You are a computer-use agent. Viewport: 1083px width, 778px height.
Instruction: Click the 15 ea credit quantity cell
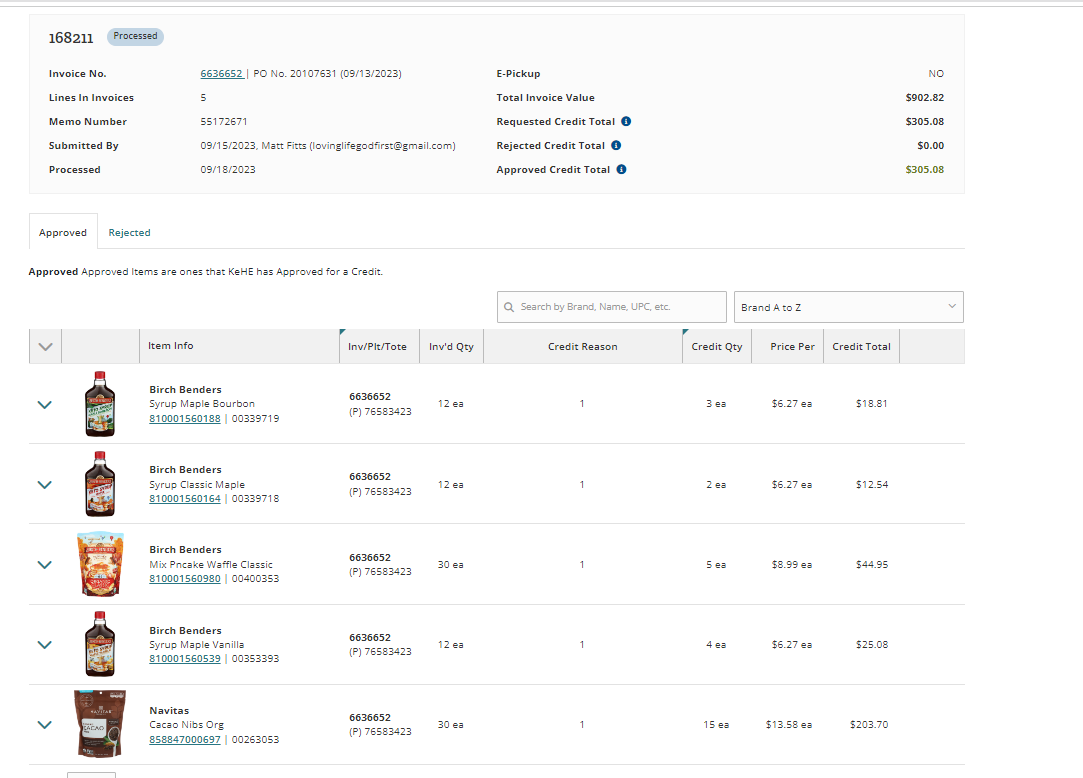pyautogui.click(x=716, y=725)
